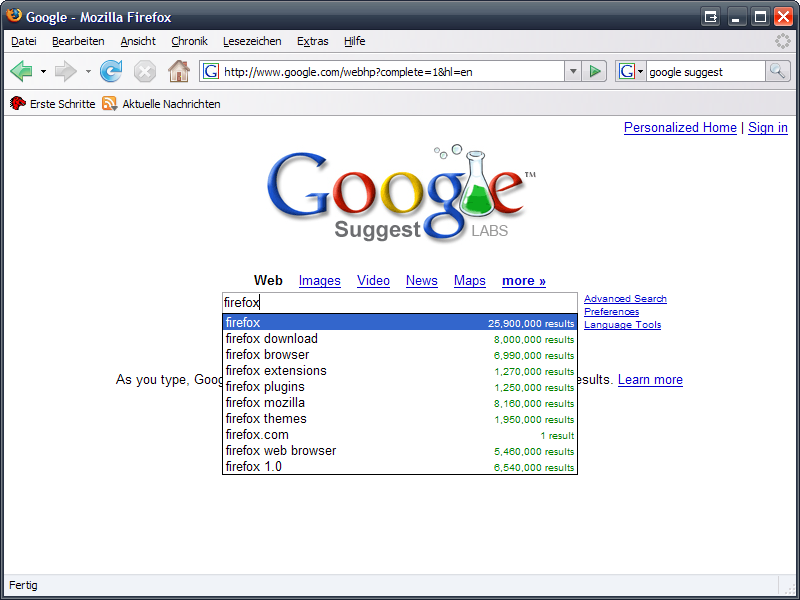Switch to News search

tap(421, 281)
